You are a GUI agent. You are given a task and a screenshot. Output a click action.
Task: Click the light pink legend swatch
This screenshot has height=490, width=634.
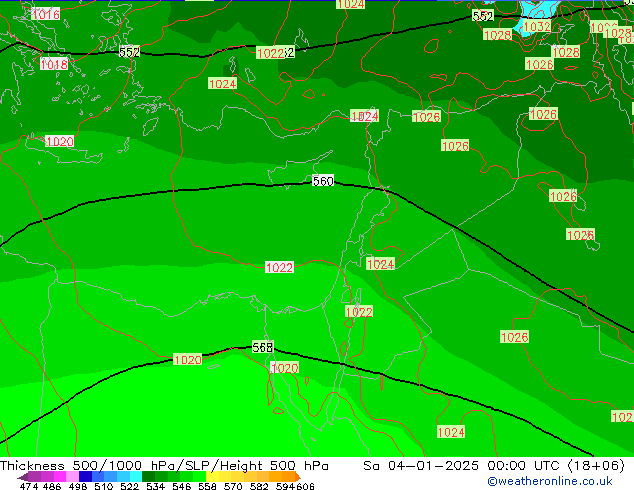72,476
